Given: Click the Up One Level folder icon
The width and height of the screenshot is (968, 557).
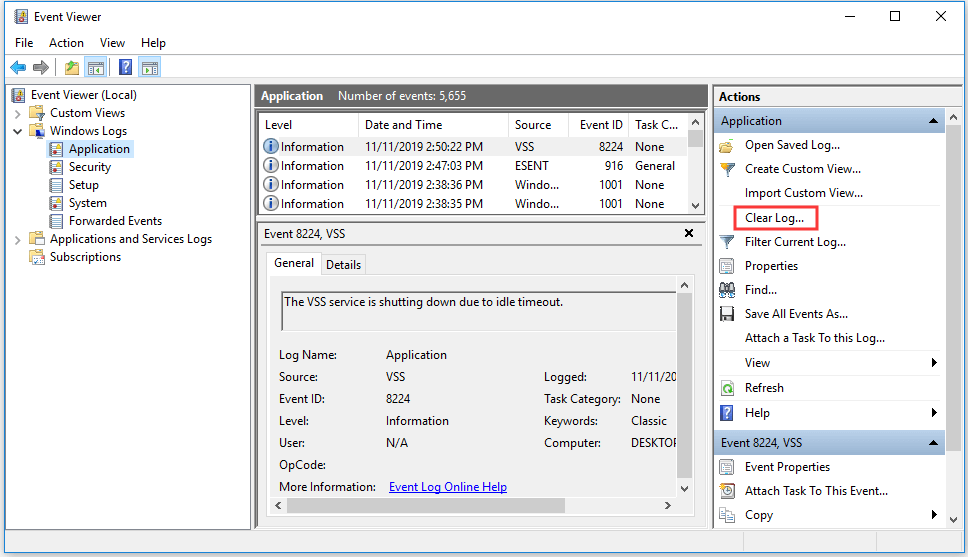Looking at the screenshot, I should [x=72, y=68].
